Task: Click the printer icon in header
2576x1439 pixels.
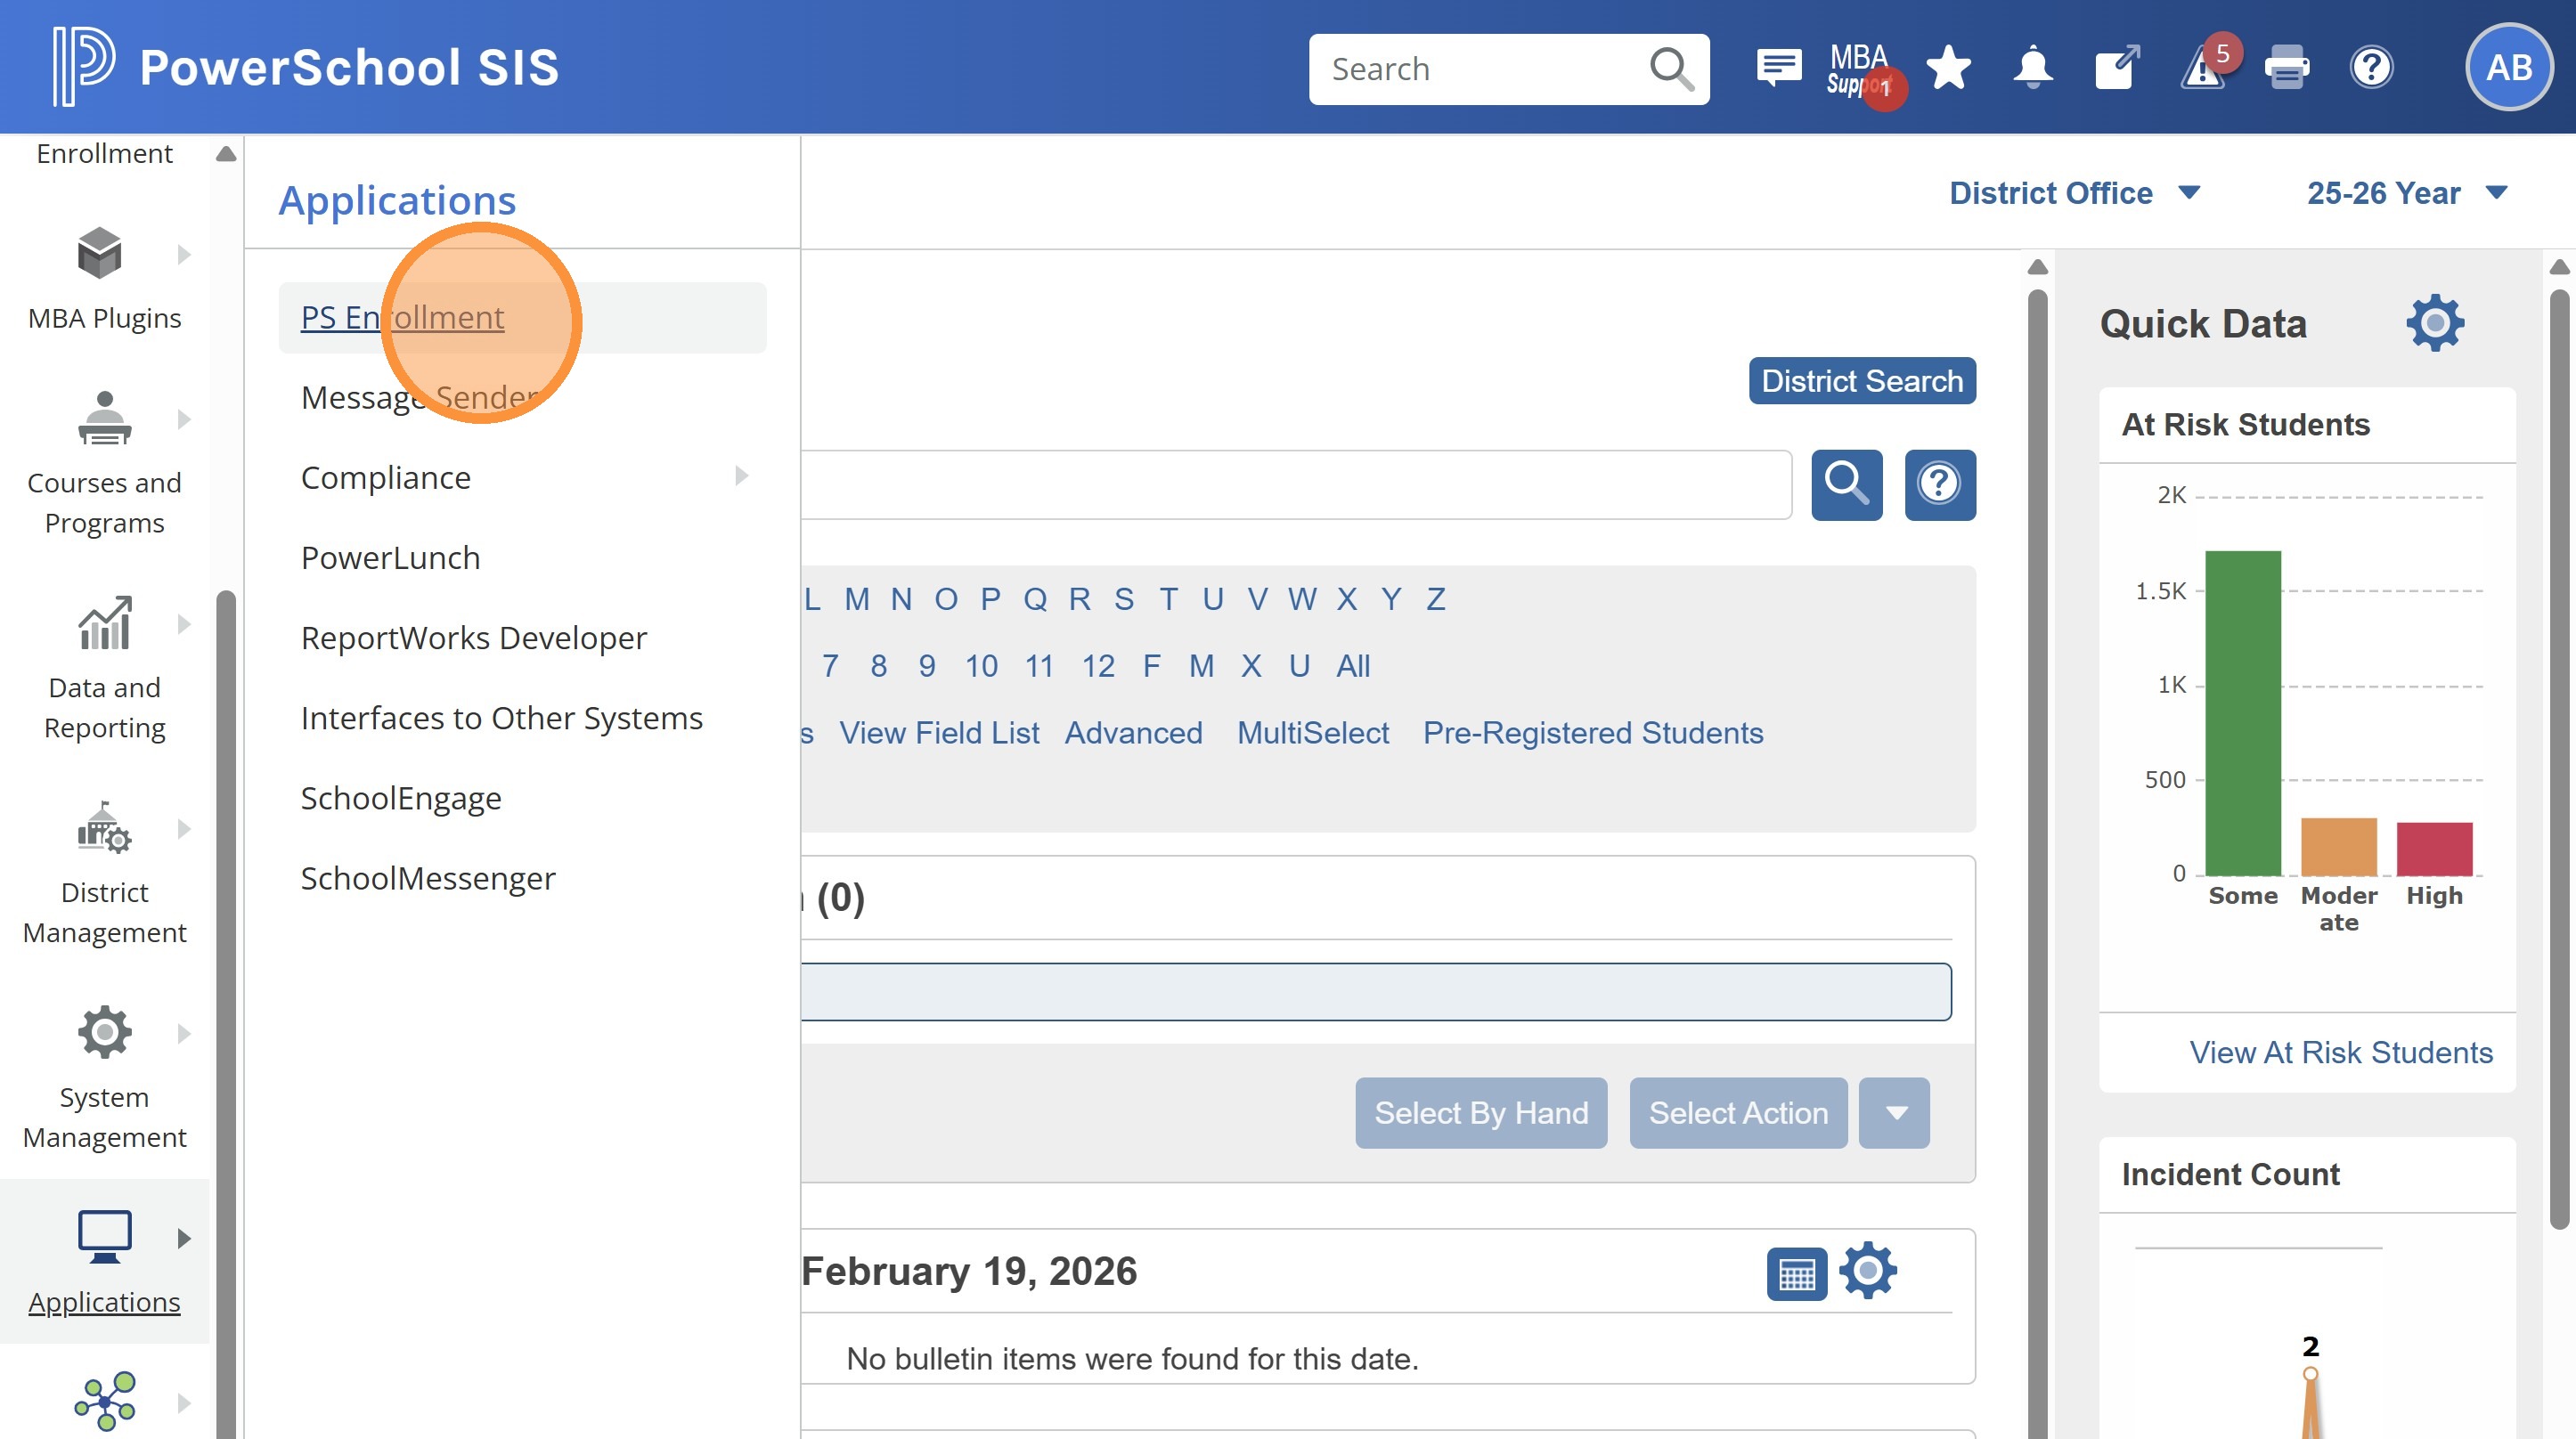Action: 2286,68
